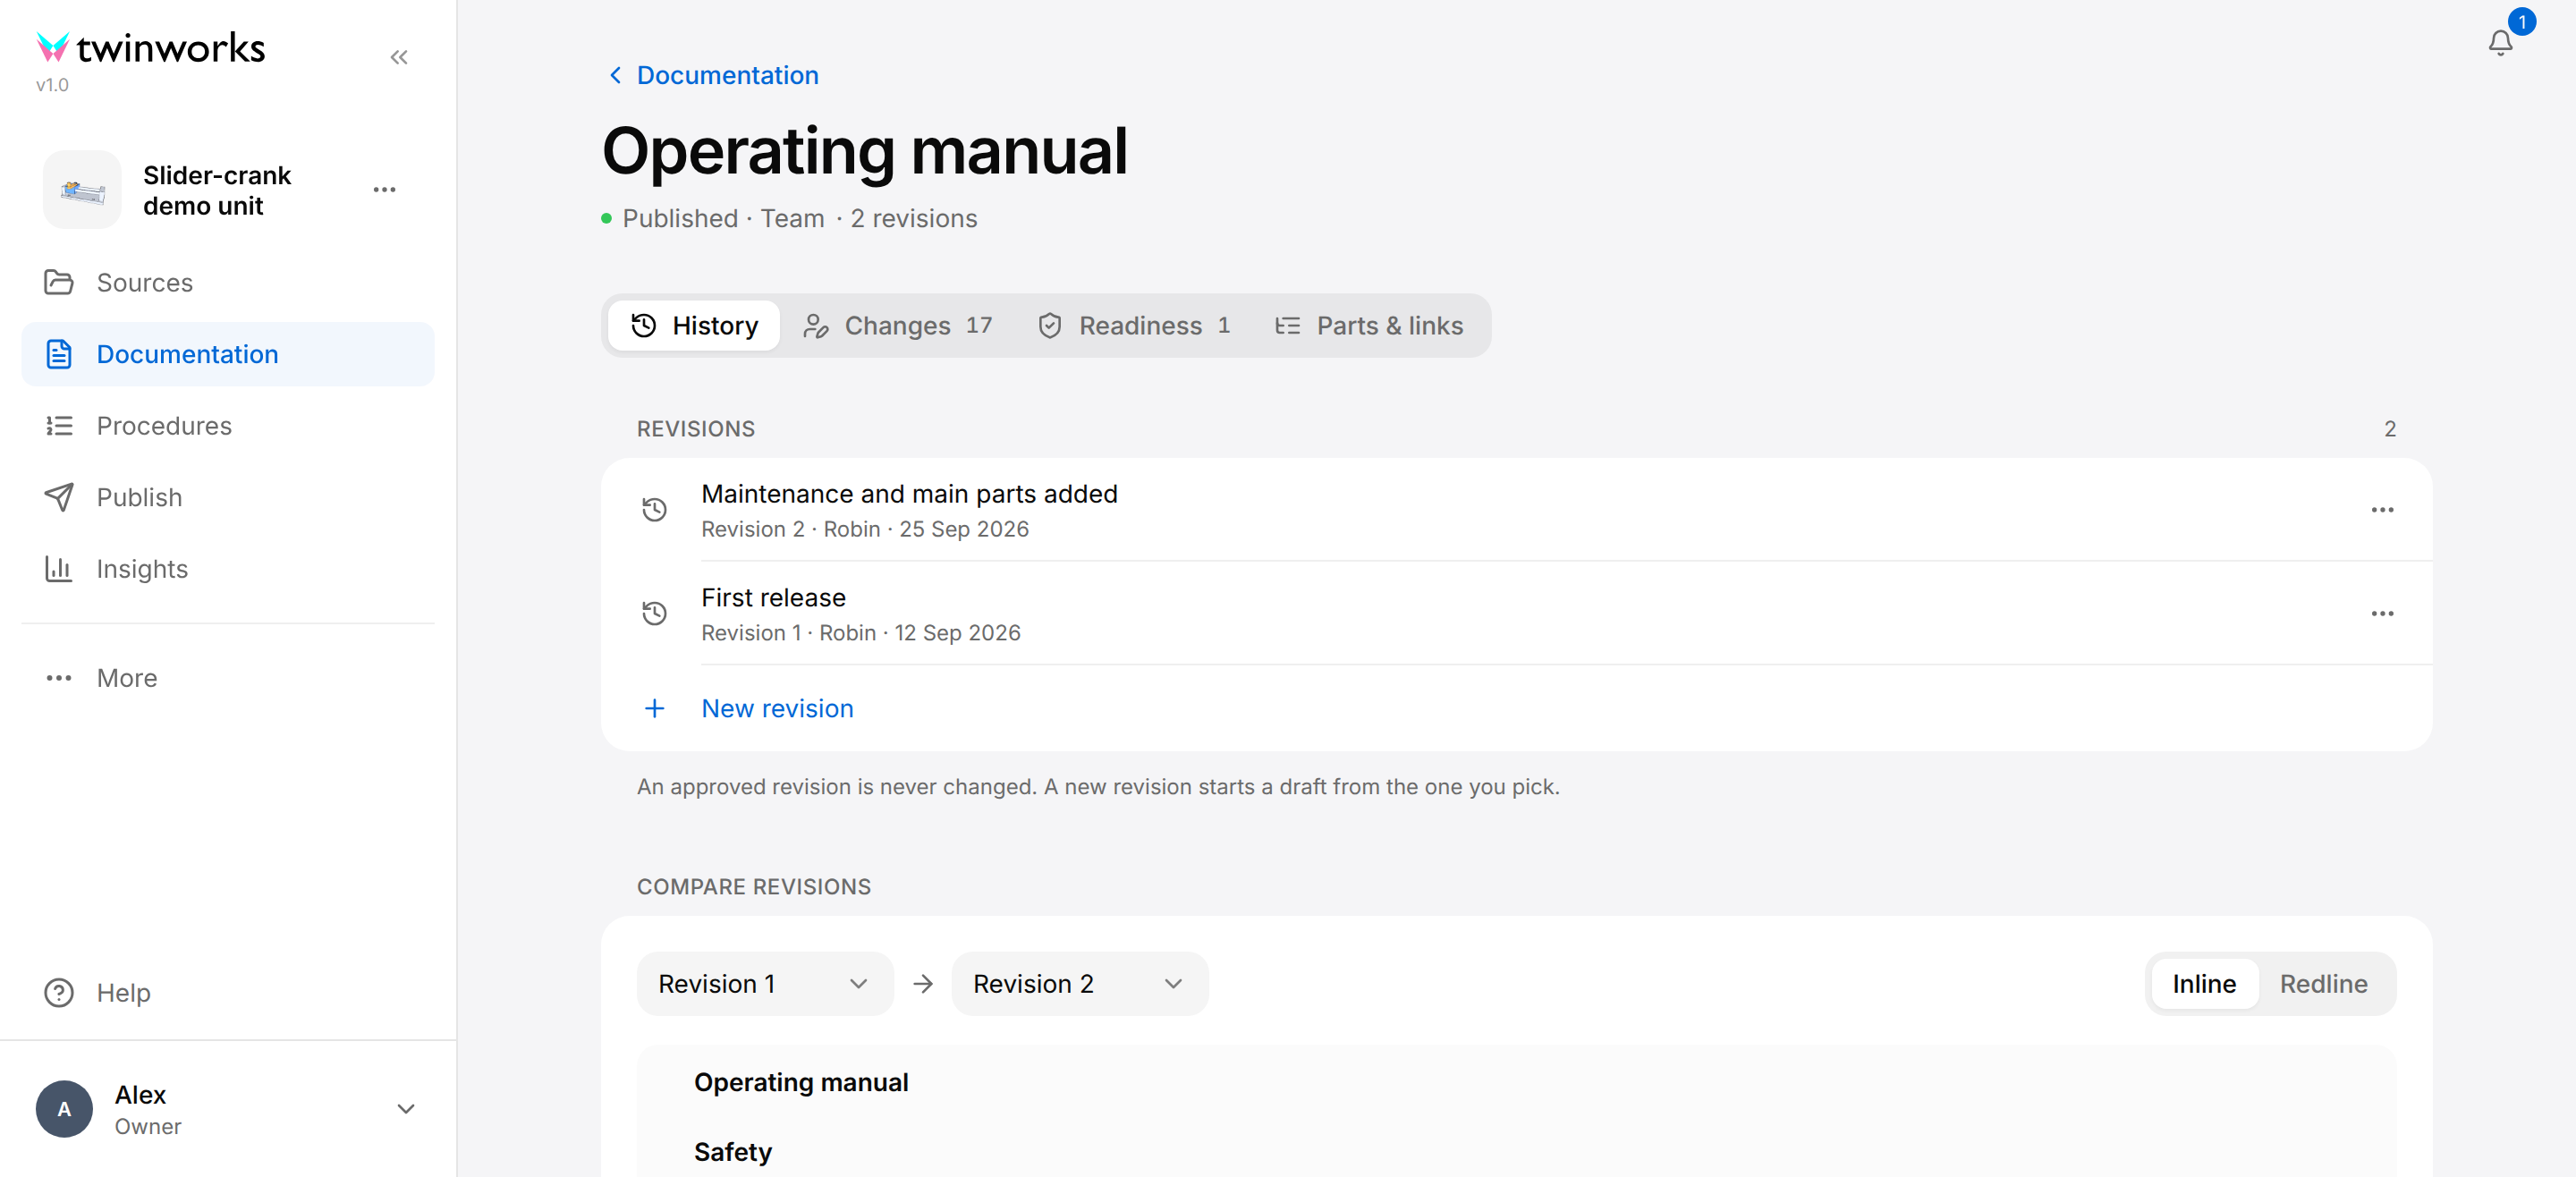
Task: Select the Inline compare view
Action: tap(2203, 984)
